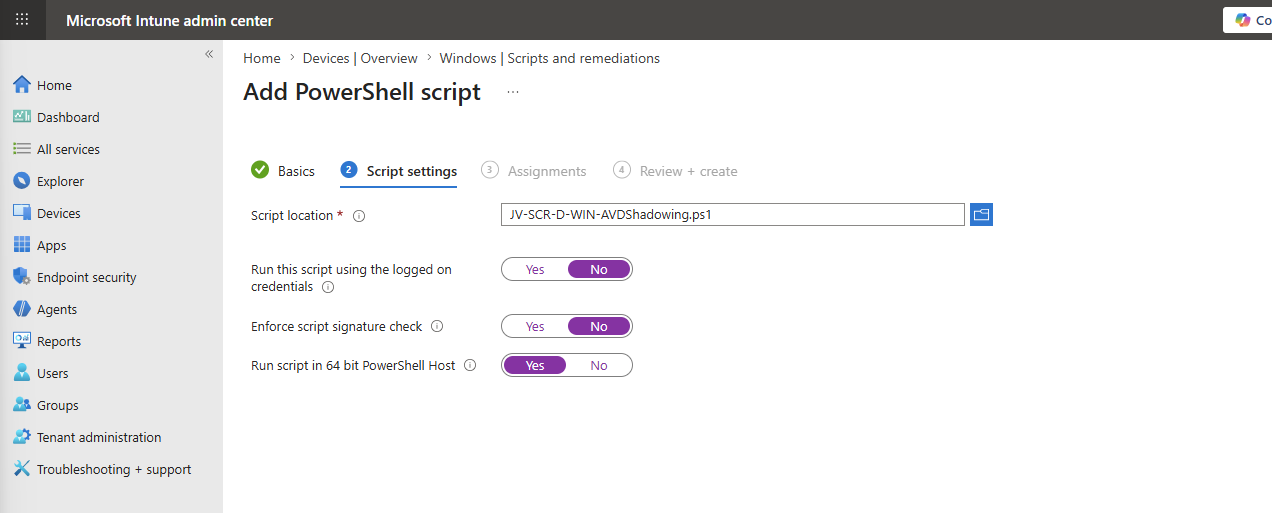
Task: Follow the Devices | Overview breadcrumb link
Action: tap(360, 58)
